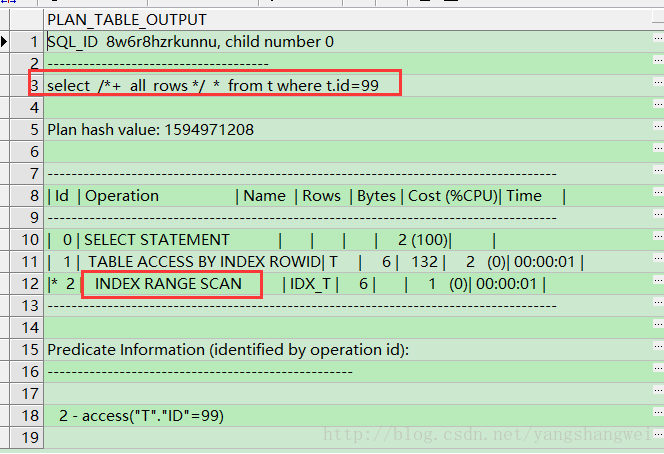
Task: Click the SQL_ID 8w6r8hzrkunnu cell
Action: tap(190, 42)
